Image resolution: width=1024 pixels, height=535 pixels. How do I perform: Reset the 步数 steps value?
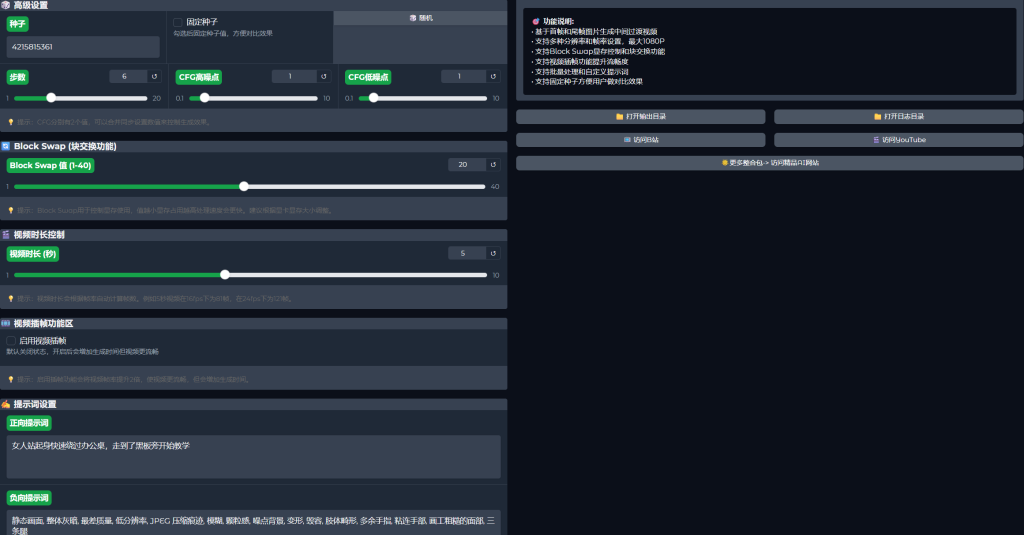(x=154, y=76)
